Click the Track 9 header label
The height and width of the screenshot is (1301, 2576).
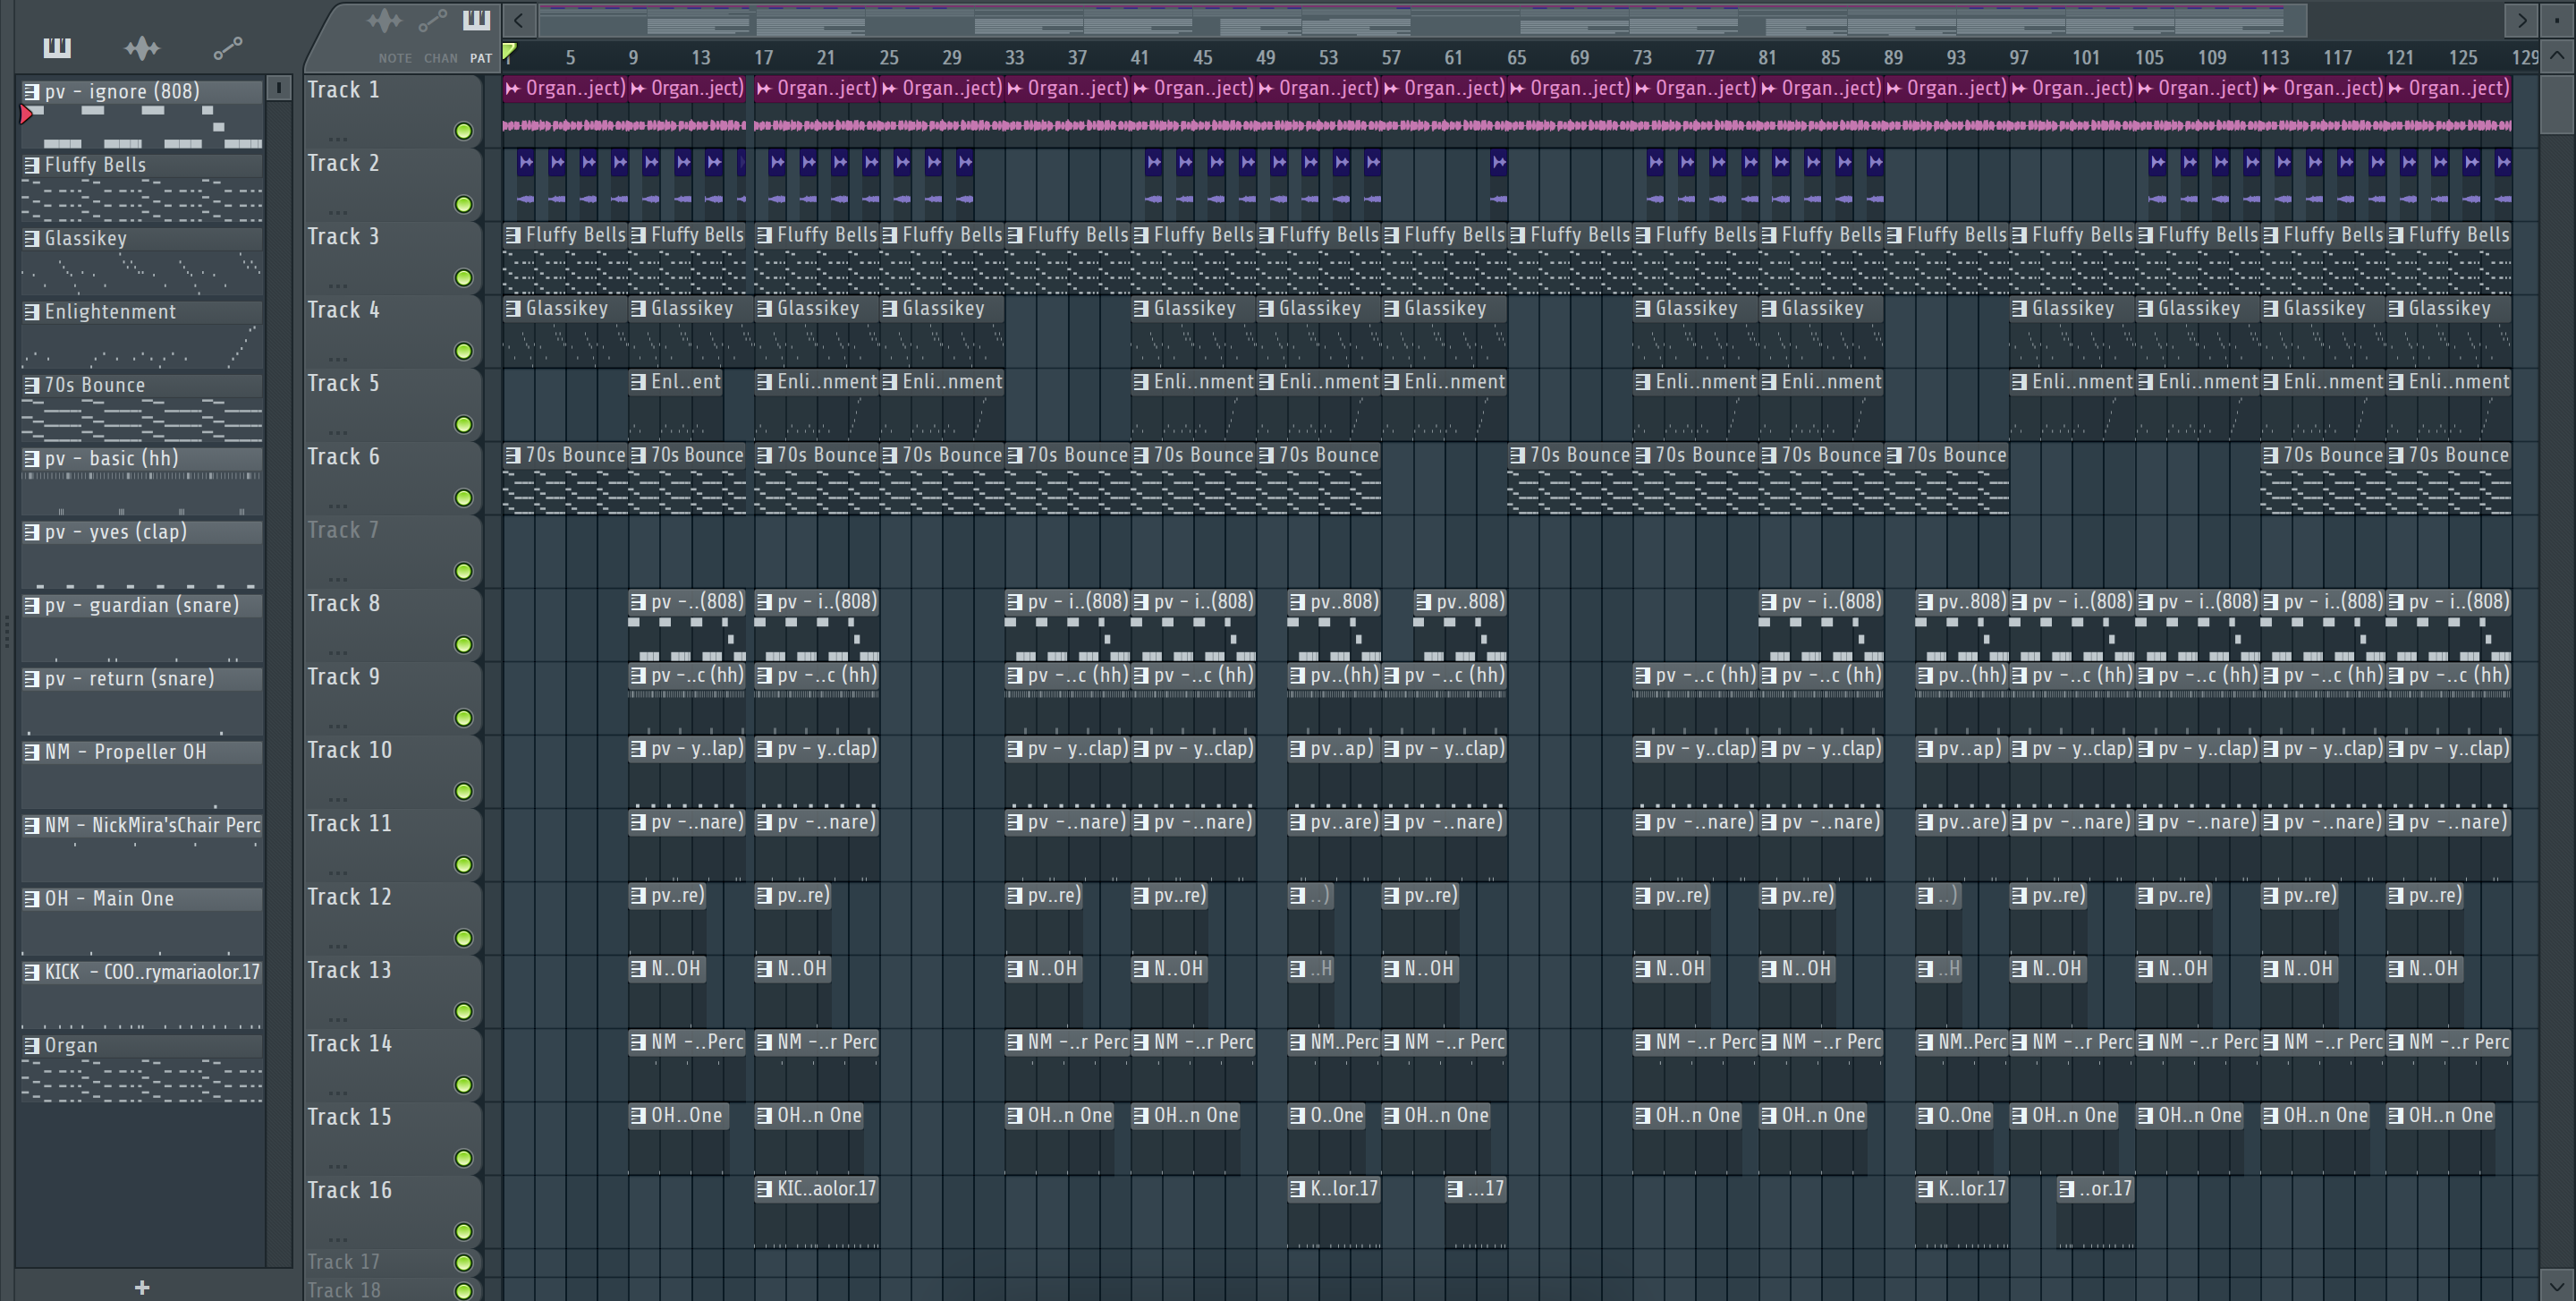pyautogui.click(x=343, y=677)
